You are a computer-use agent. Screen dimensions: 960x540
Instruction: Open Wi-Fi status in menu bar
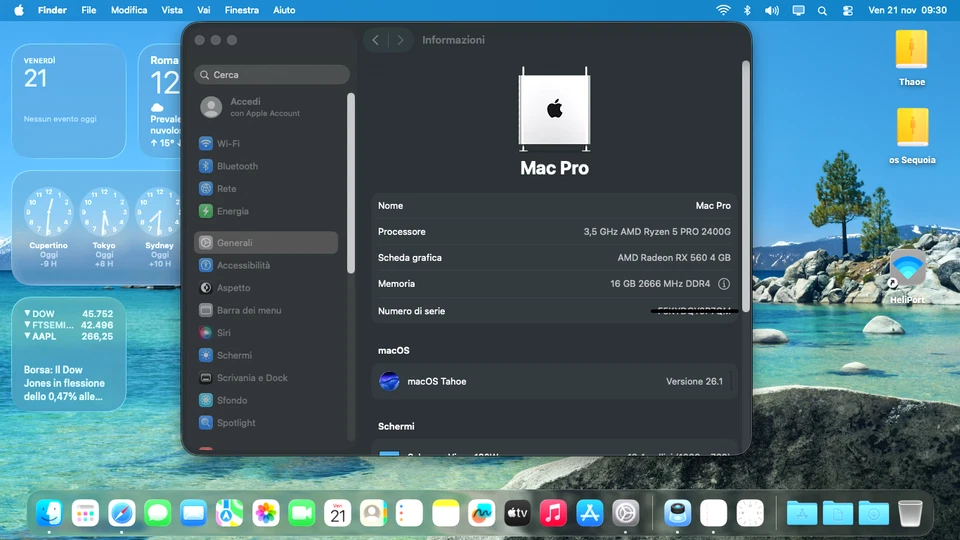[x=723, y=10]
